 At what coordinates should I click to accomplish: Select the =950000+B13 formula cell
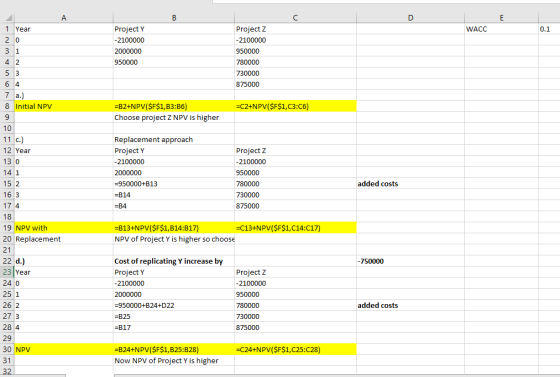(x=174, y=184)
